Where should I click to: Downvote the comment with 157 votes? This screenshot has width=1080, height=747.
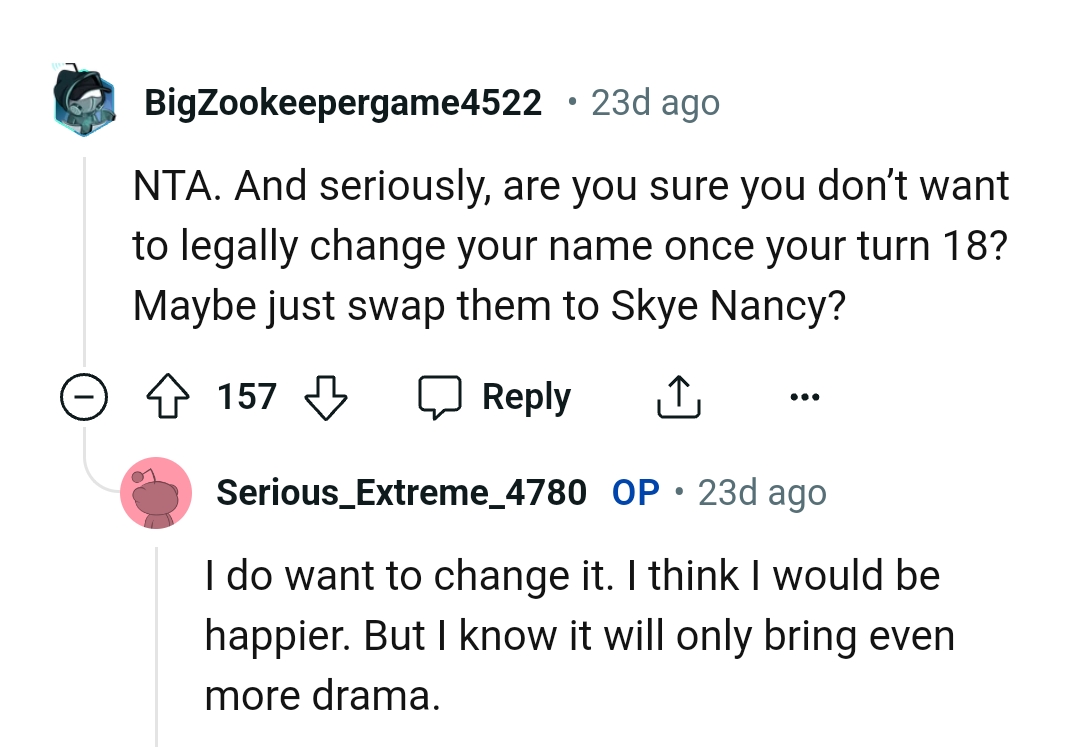point(325,398)
